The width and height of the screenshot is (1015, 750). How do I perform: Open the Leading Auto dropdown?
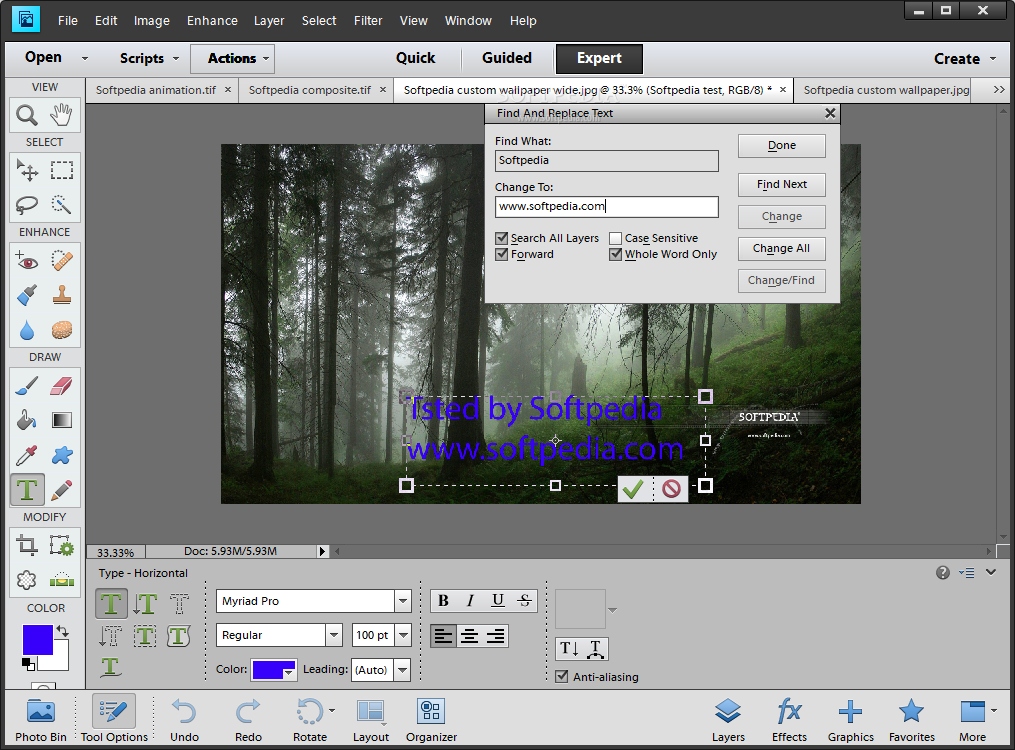pos(403,670)
